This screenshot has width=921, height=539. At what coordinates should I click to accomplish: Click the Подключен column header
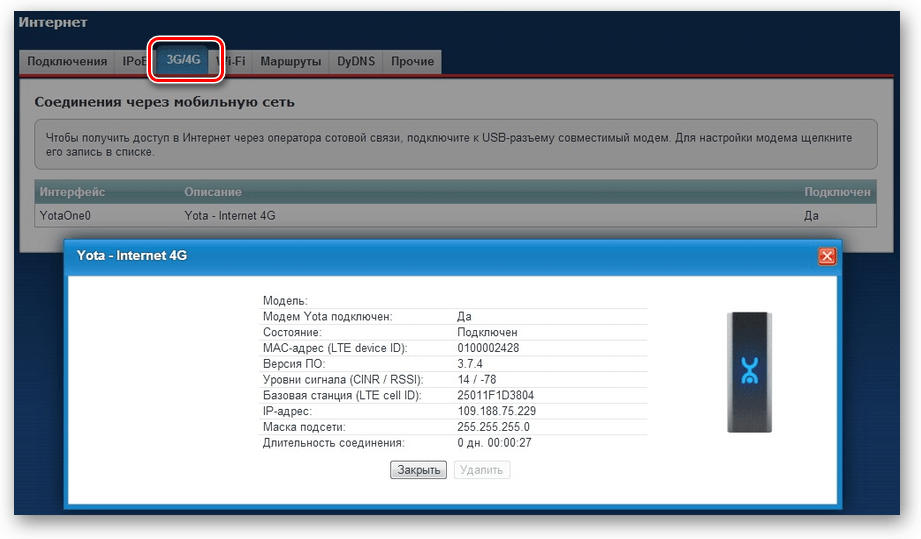837,192
